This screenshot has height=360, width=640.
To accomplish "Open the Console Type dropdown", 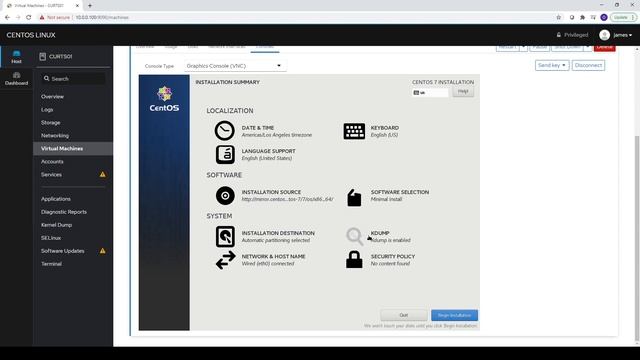I will (235, 66).
